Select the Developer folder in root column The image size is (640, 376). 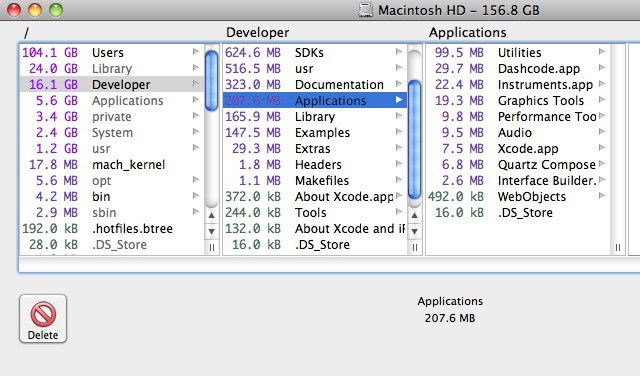(x=112, y=84)
